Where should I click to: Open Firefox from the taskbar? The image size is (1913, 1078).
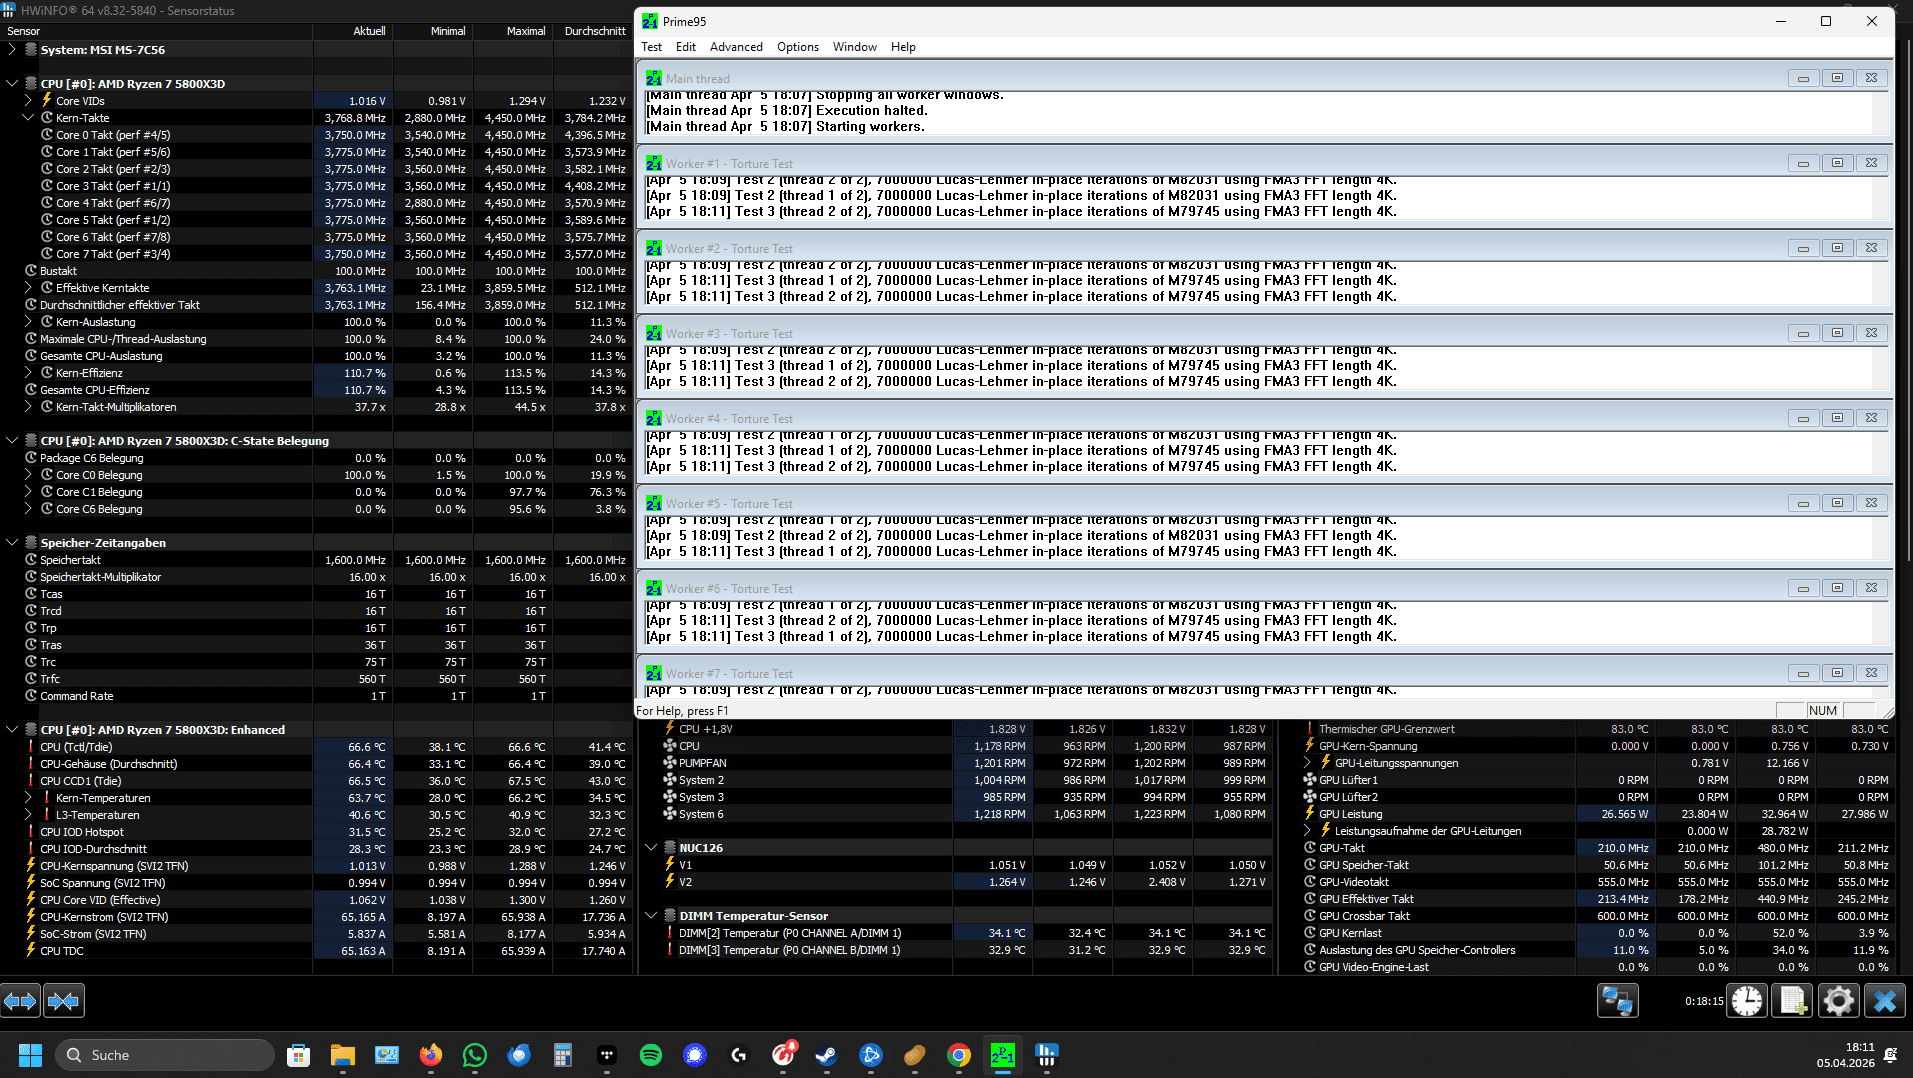tap(431, 1055)
